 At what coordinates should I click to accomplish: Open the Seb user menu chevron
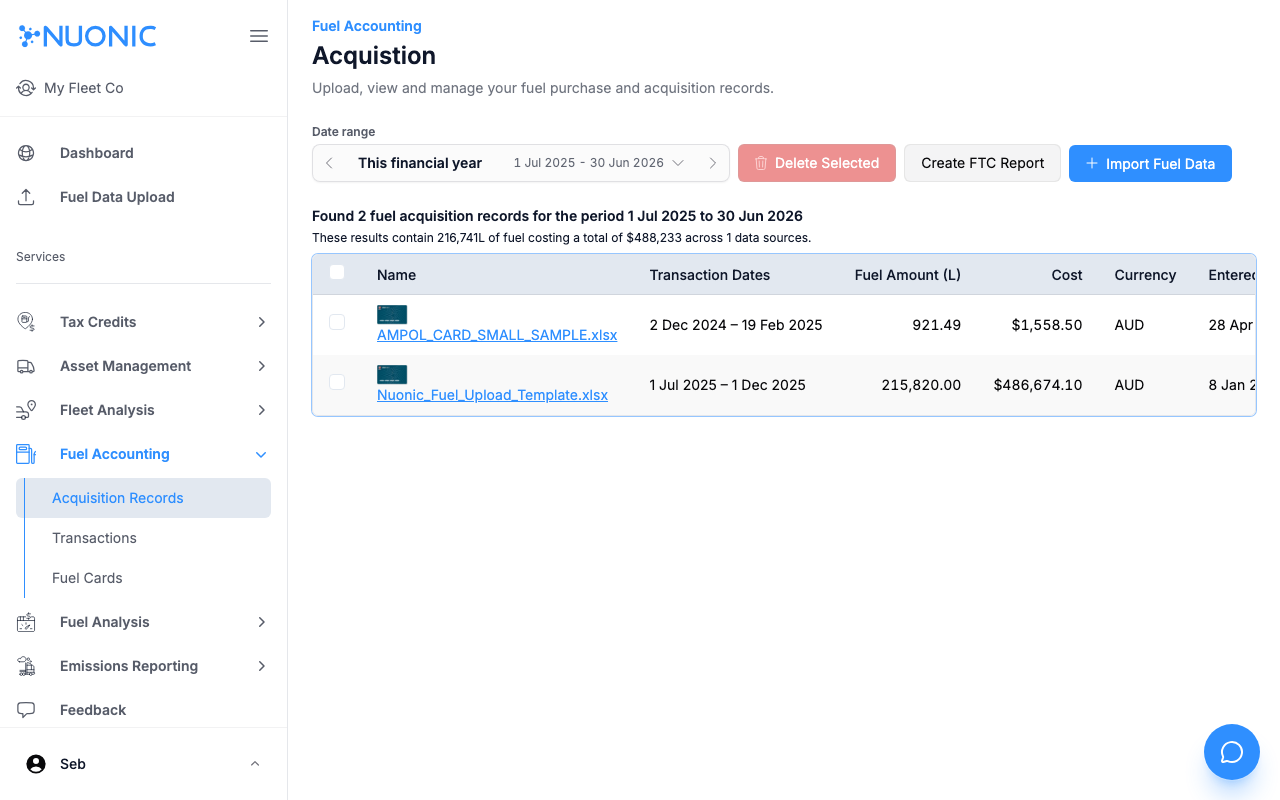pos(255,764)
